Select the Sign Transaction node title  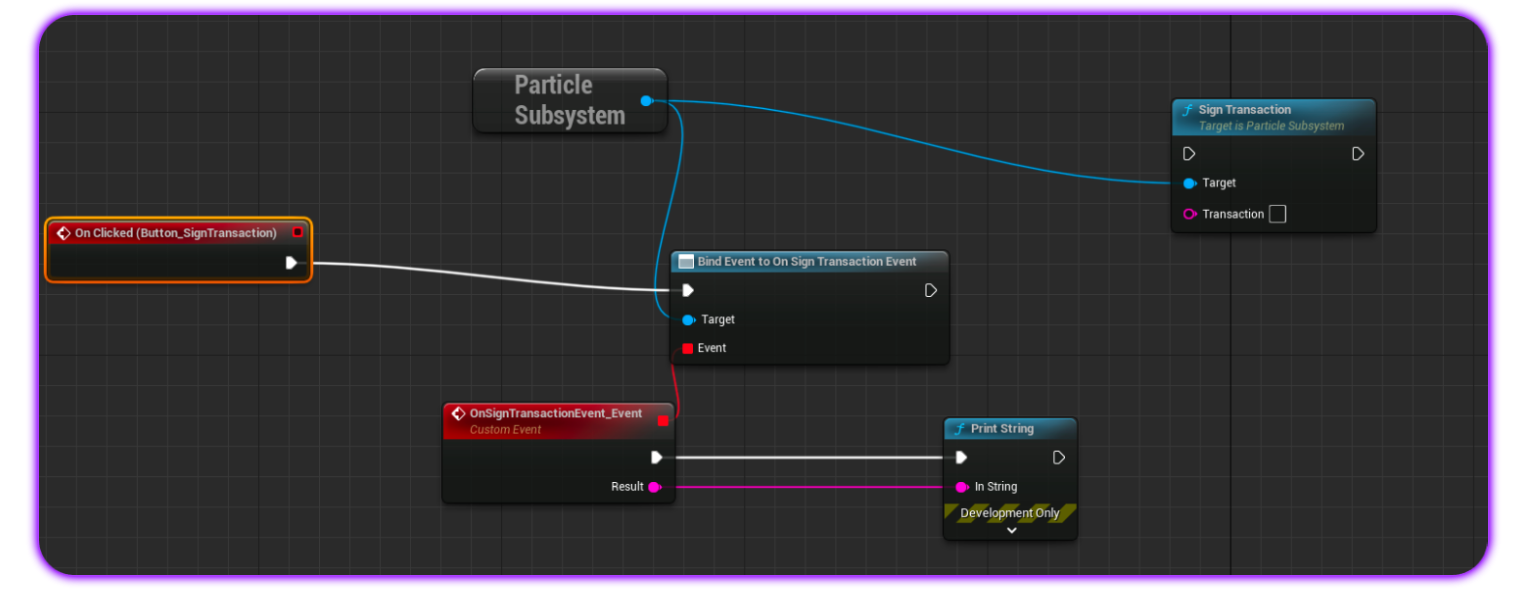[x=1245, y=110]
